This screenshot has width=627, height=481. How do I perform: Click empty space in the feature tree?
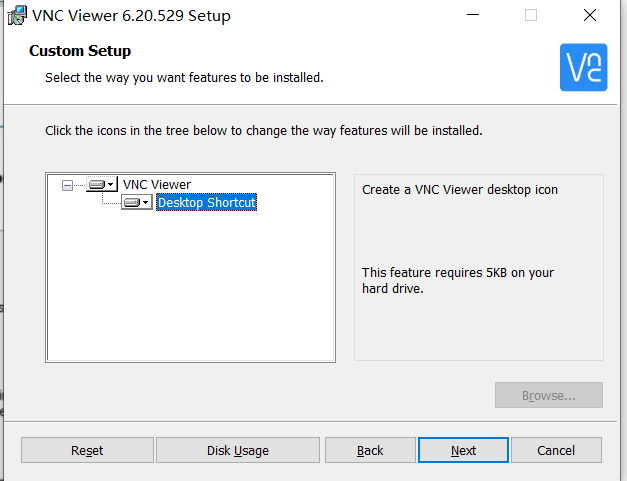coord(190,288)
